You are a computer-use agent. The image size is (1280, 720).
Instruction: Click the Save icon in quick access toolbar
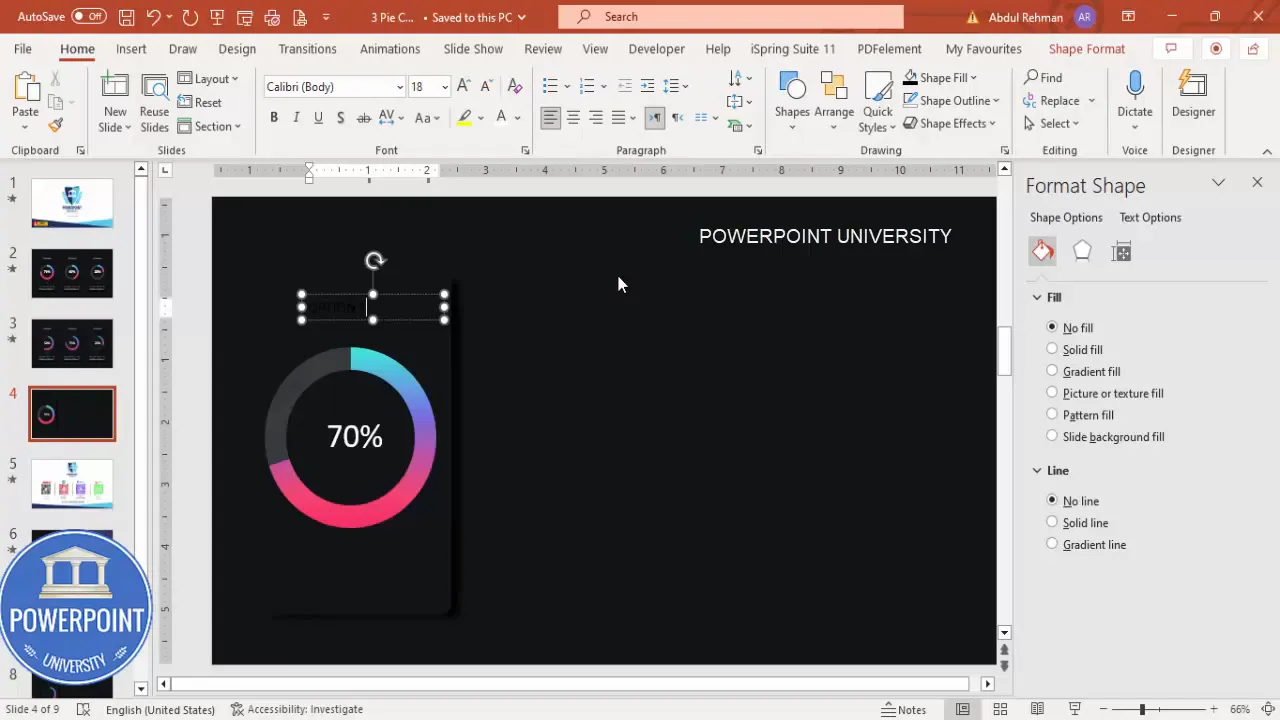tap(126, 17)
